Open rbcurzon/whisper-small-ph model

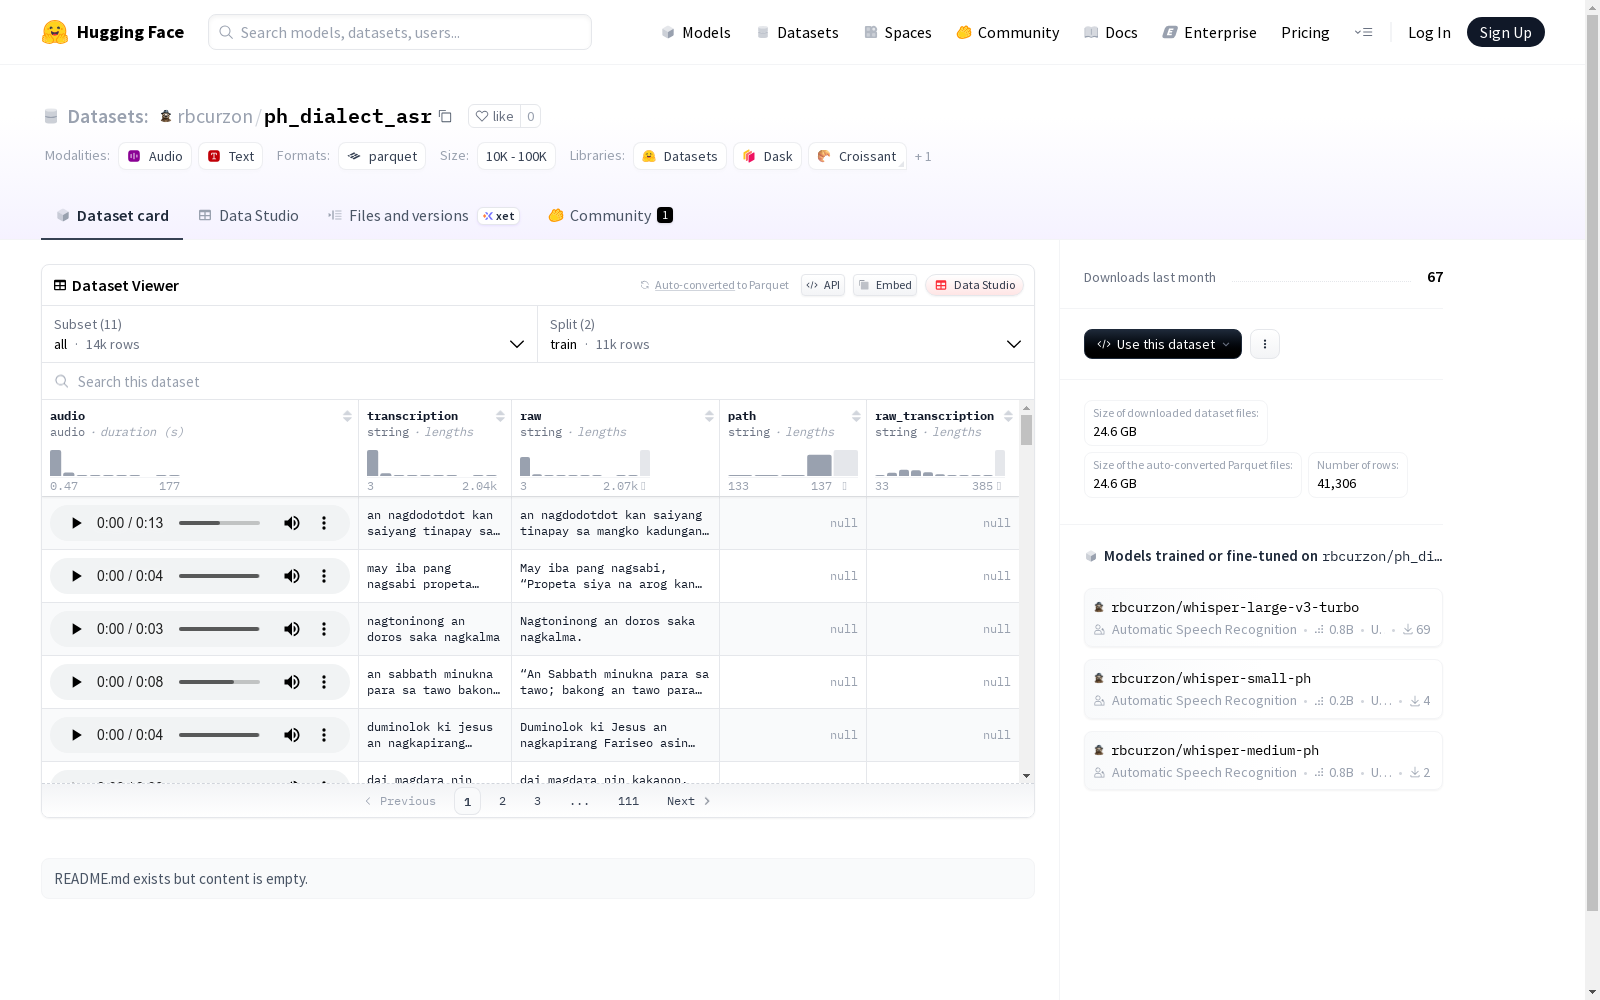tap(1263, 689)
